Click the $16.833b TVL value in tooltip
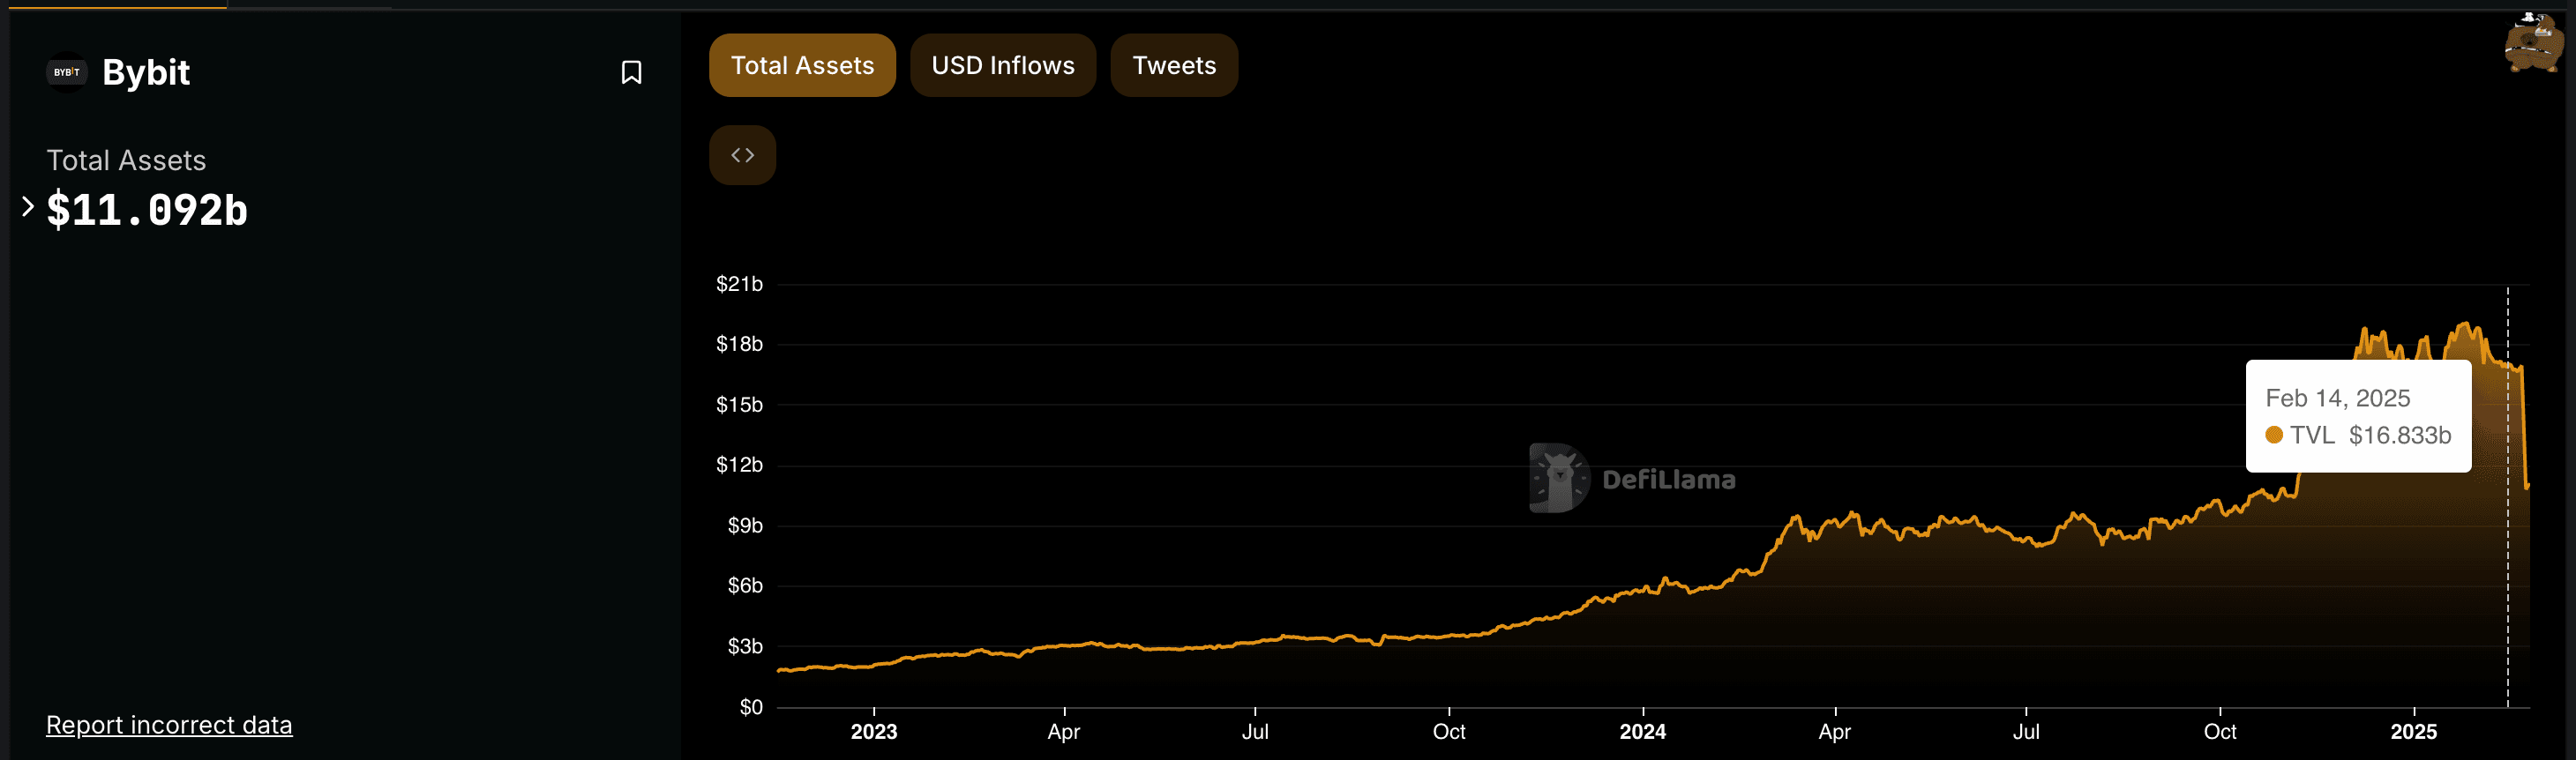The image size is (2576, 760). (x=2399, y=435)
